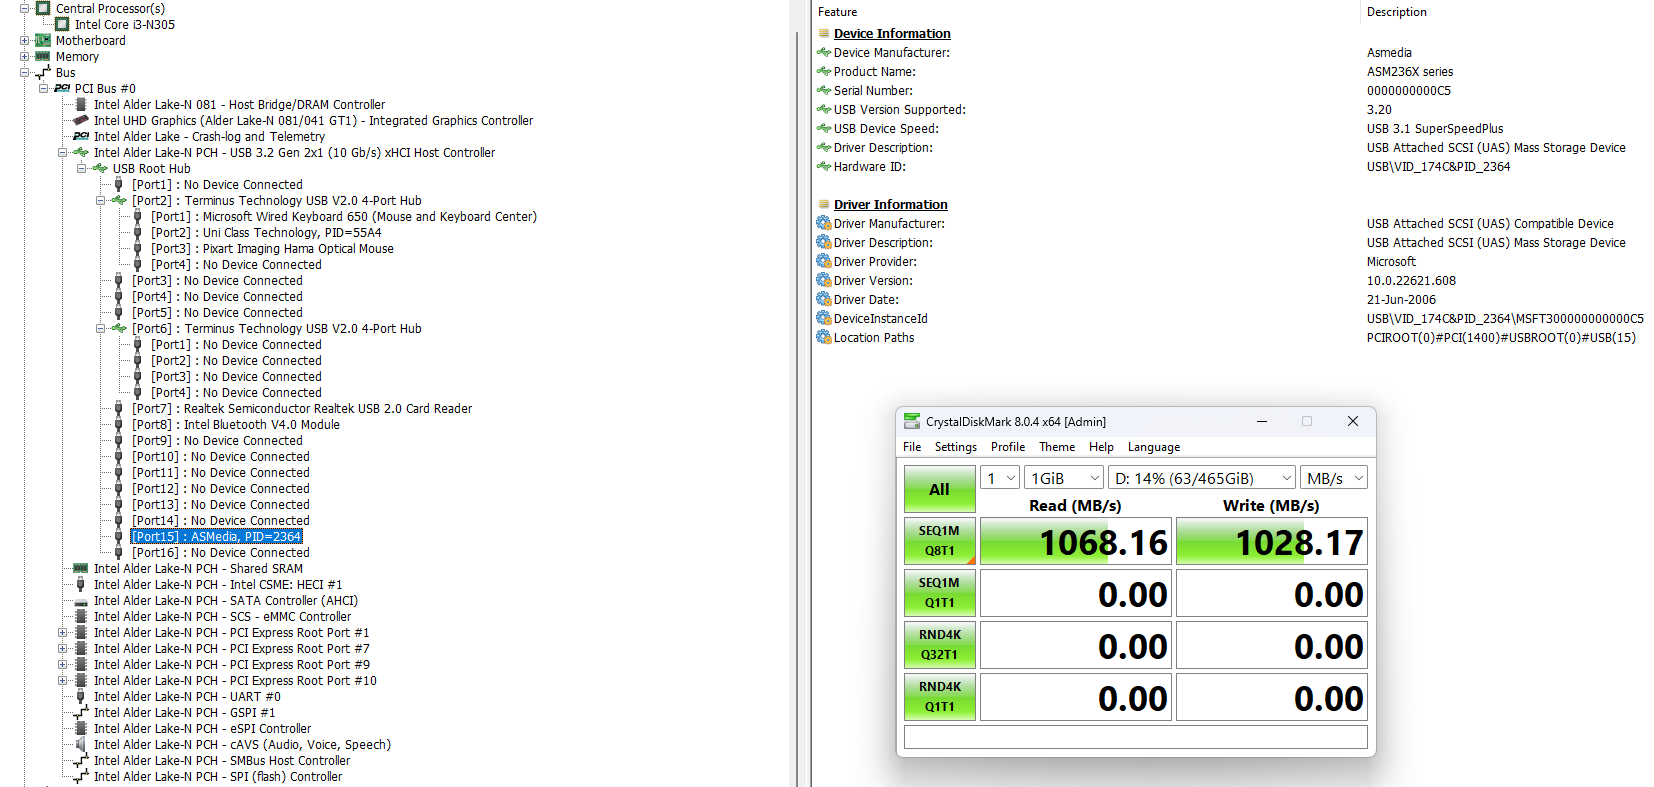Viewport: 1654px width, 787px height.
Task: Click the Device Information section heading
Action: (892, 33)
